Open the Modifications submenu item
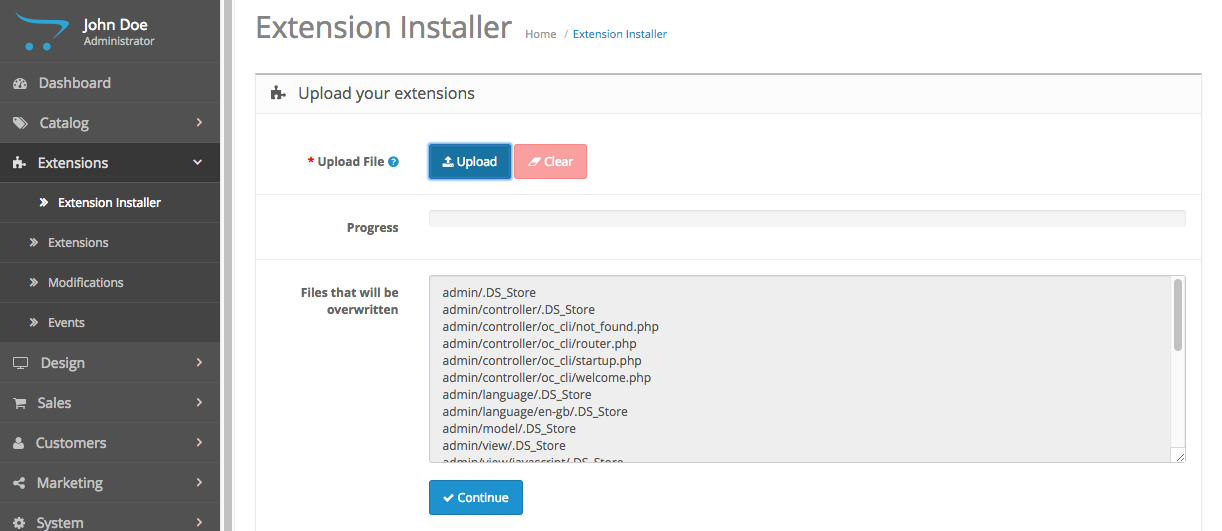 click(x=85, y=283)
